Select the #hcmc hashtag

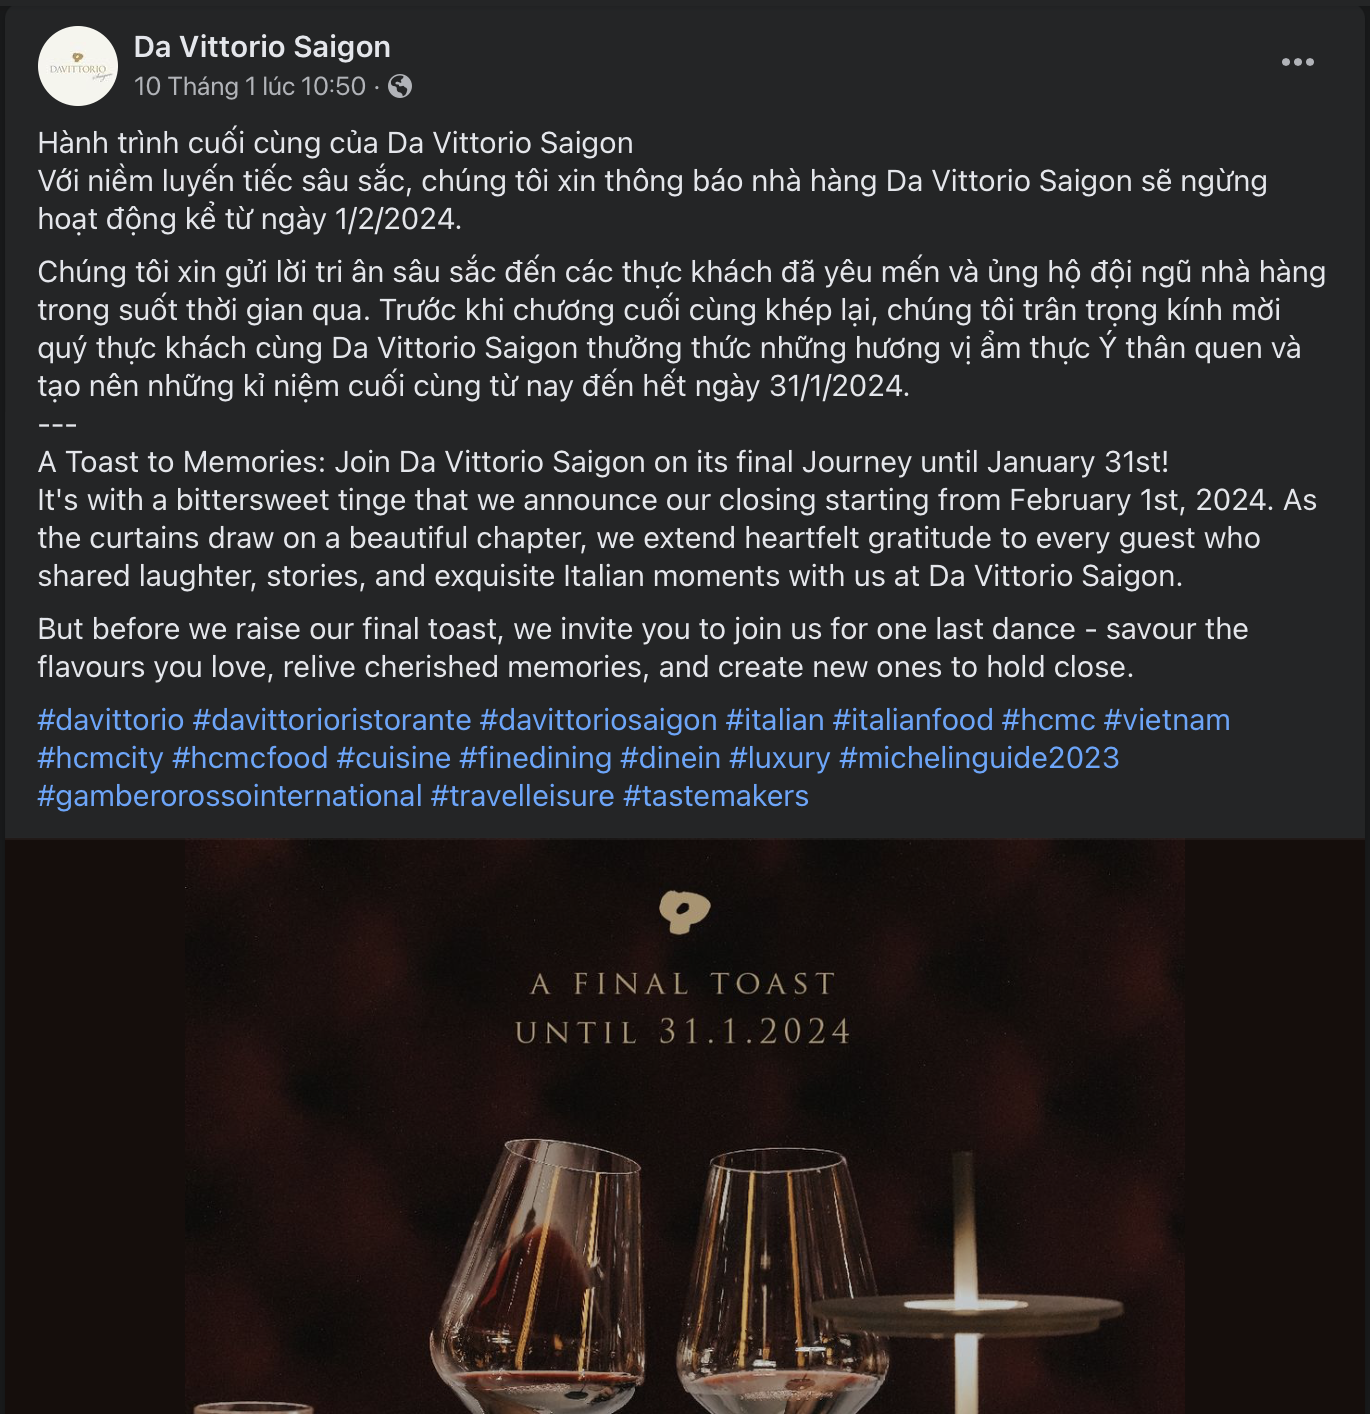click(x=1048, y=720)
